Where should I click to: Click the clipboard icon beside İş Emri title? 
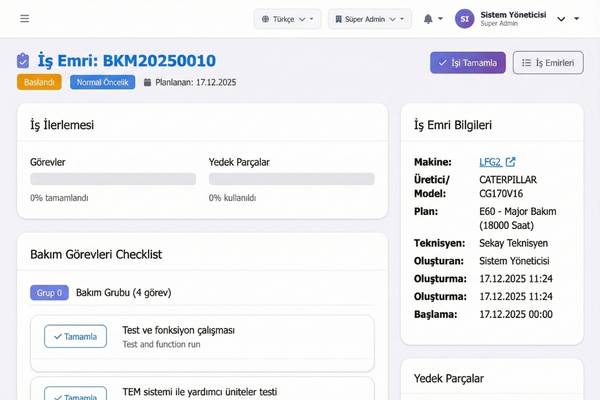23,61
